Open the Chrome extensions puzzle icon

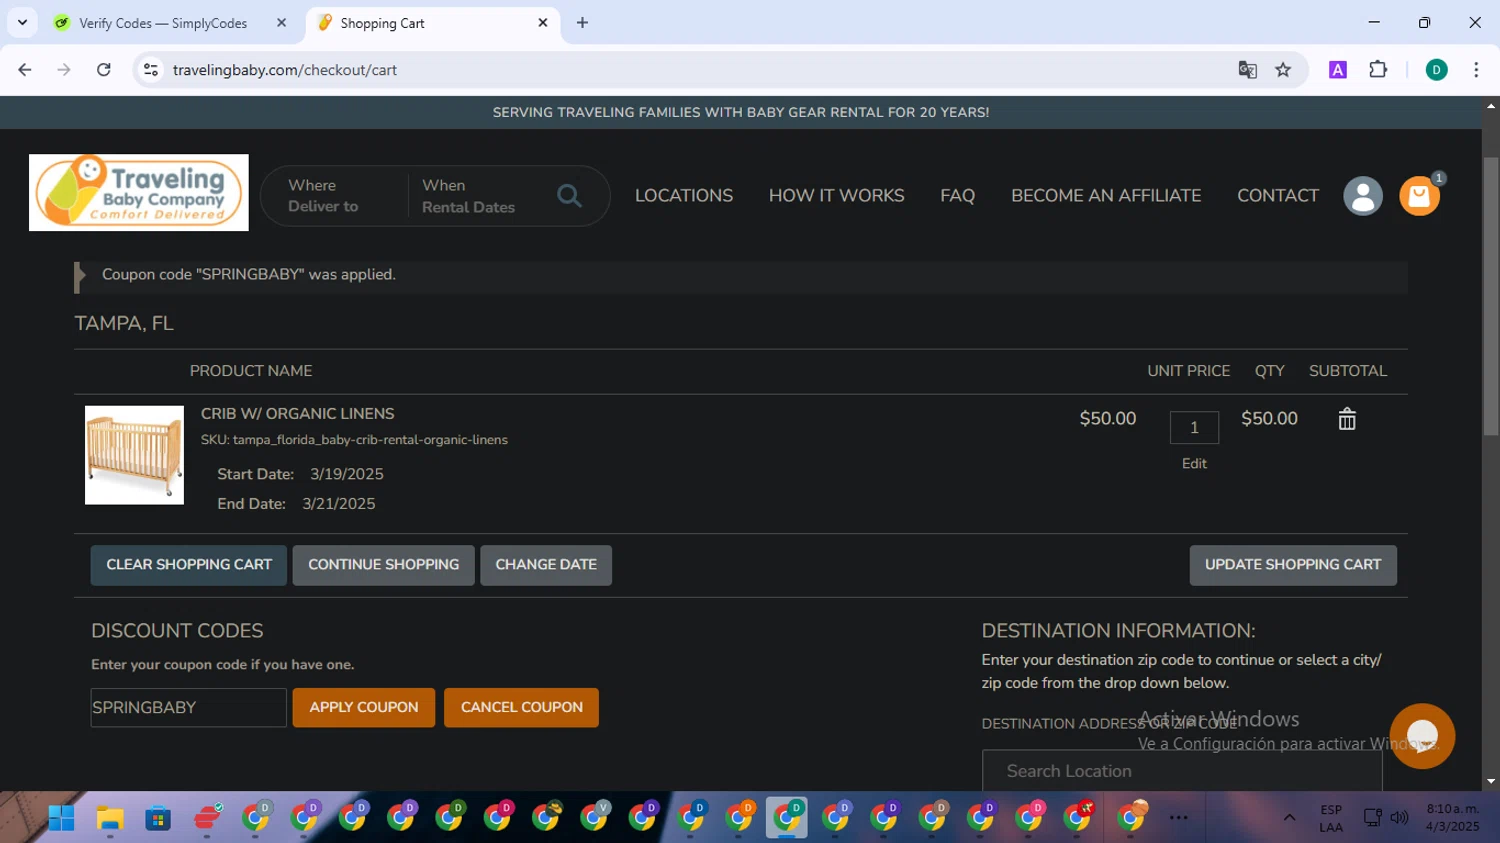[1378, 70]
